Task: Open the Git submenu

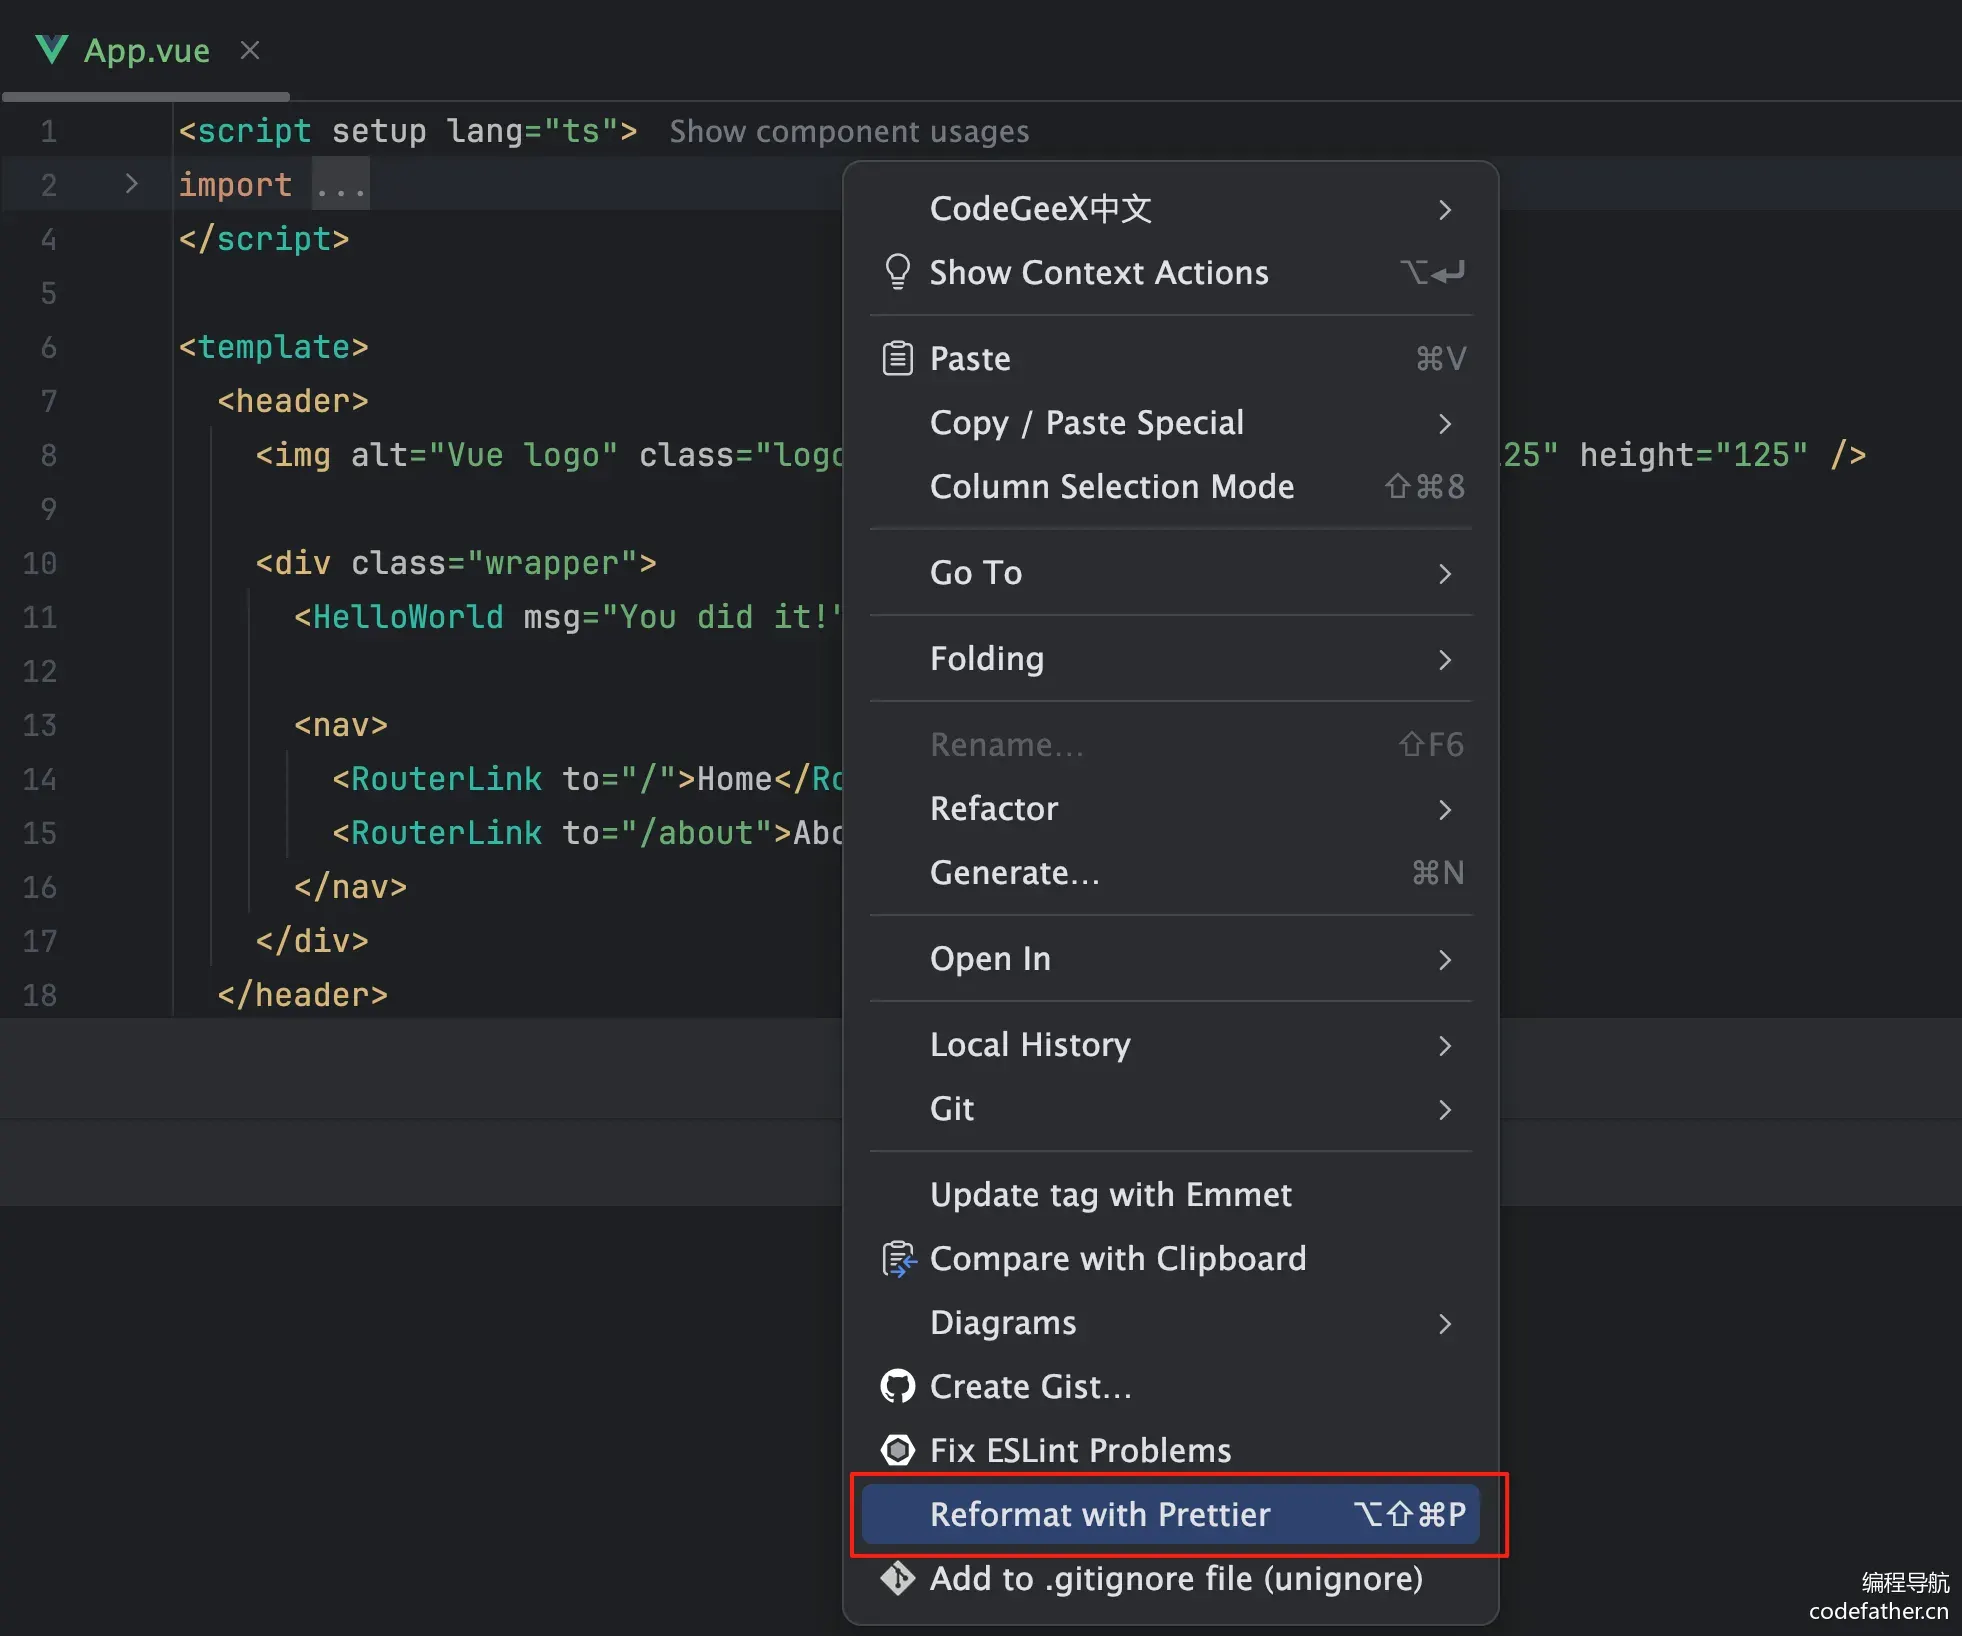Action: (1171, 1109)
